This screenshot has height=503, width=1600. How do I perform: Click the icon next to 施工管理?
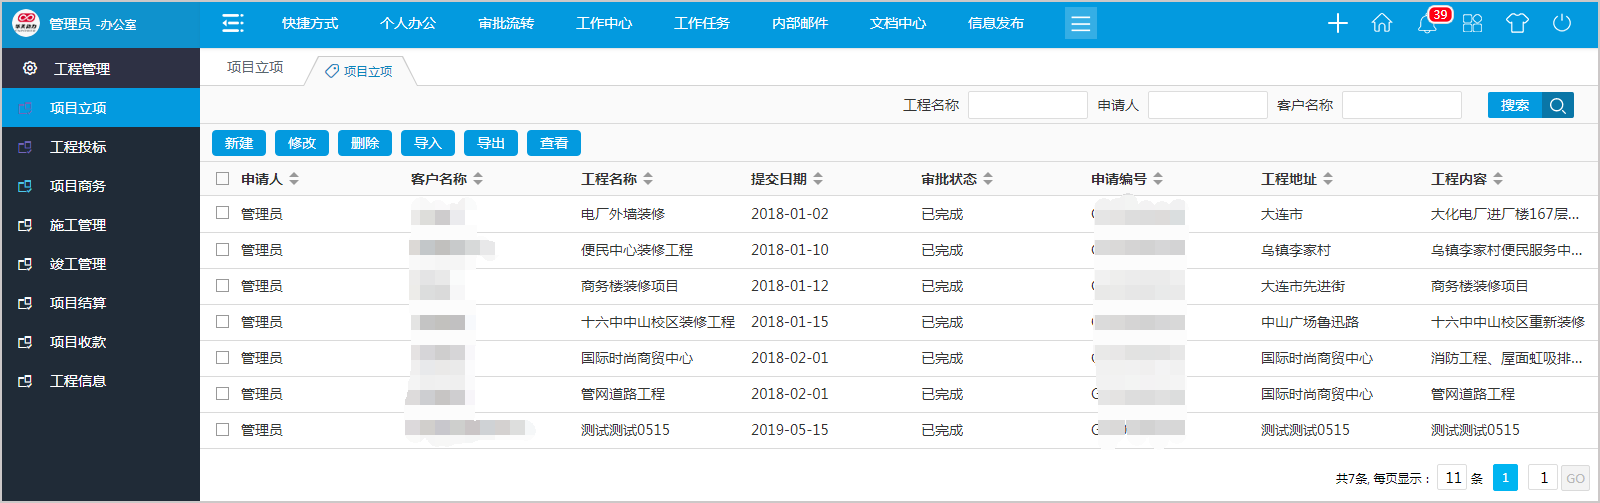[26, 225]
